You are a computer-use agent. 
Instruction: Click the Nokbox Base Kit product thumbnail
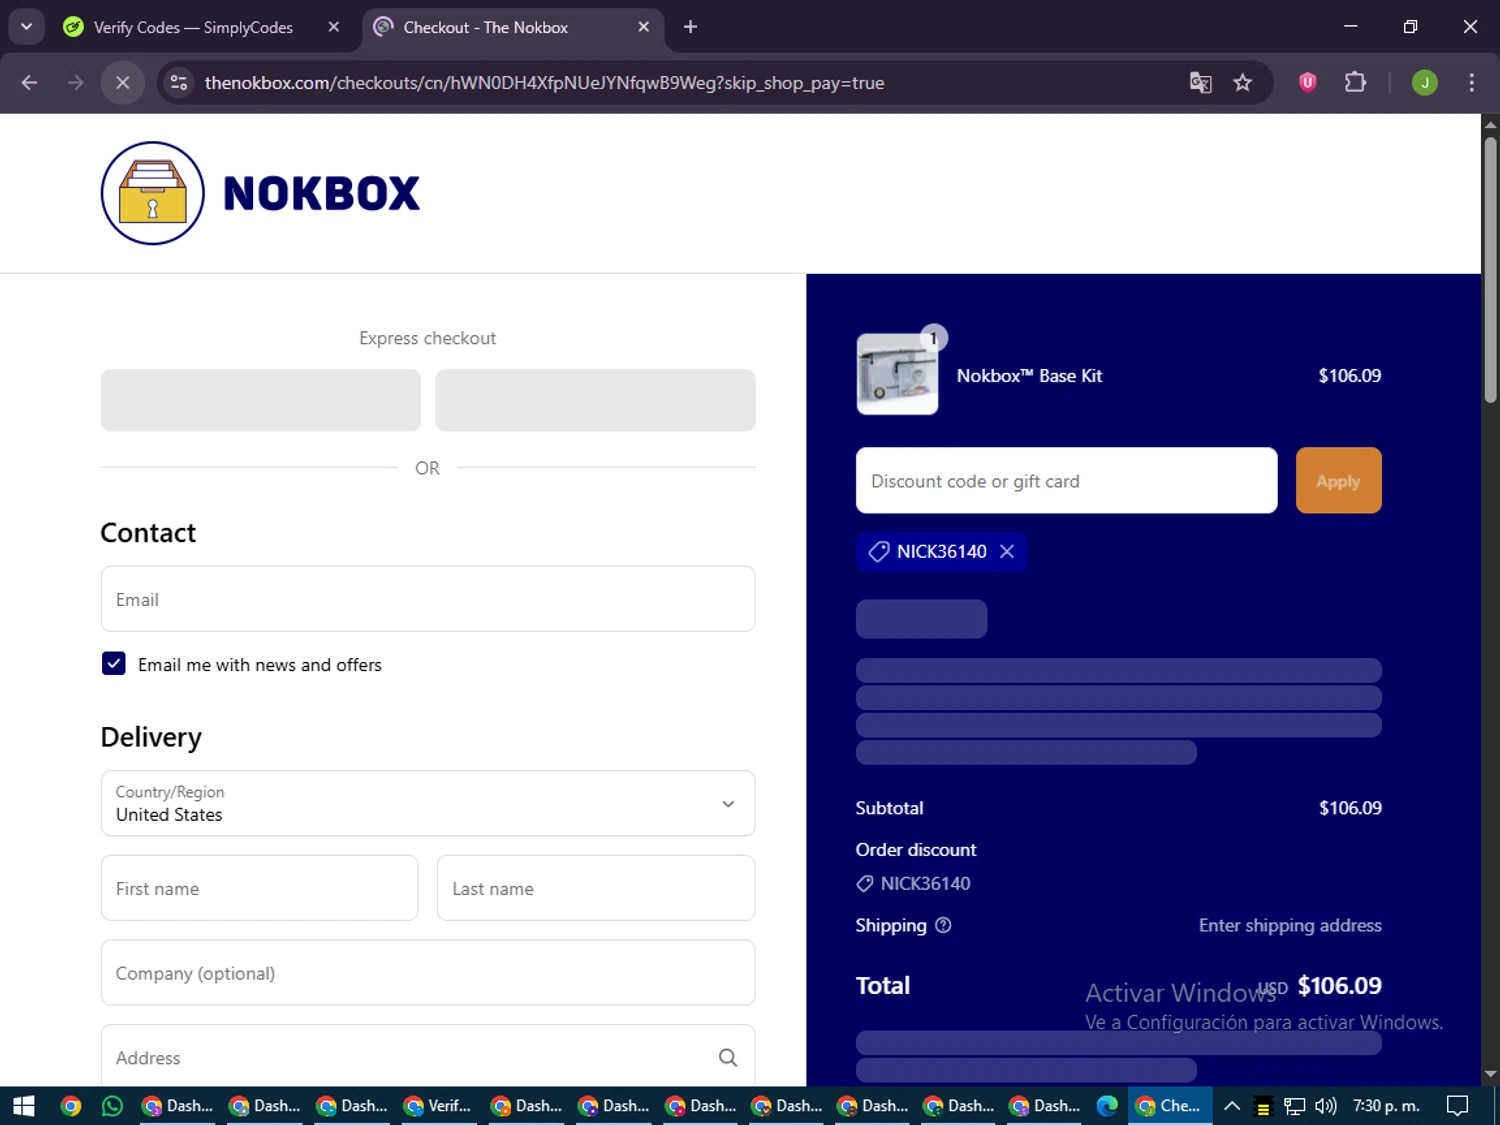(897, 375)
